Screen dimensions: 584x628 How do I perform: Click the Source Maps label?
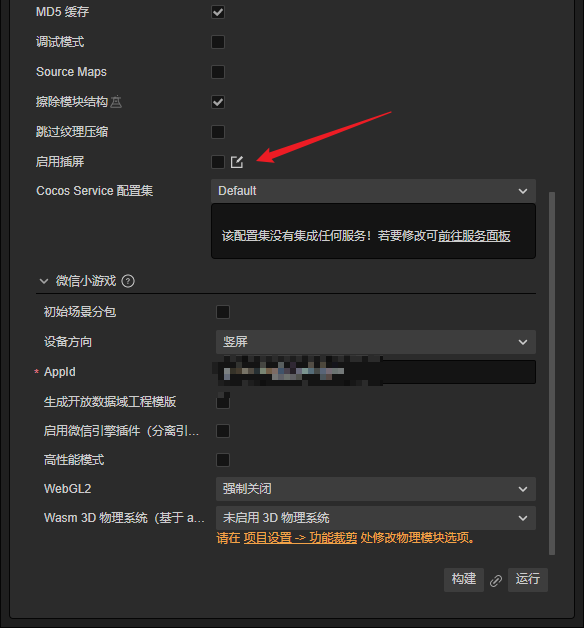[x=71, y=72]
